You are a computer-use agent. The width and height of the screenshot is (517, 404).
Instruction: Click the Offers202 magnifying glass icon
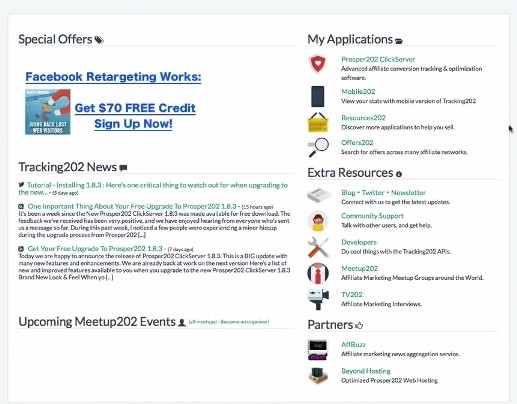[318, 147]
